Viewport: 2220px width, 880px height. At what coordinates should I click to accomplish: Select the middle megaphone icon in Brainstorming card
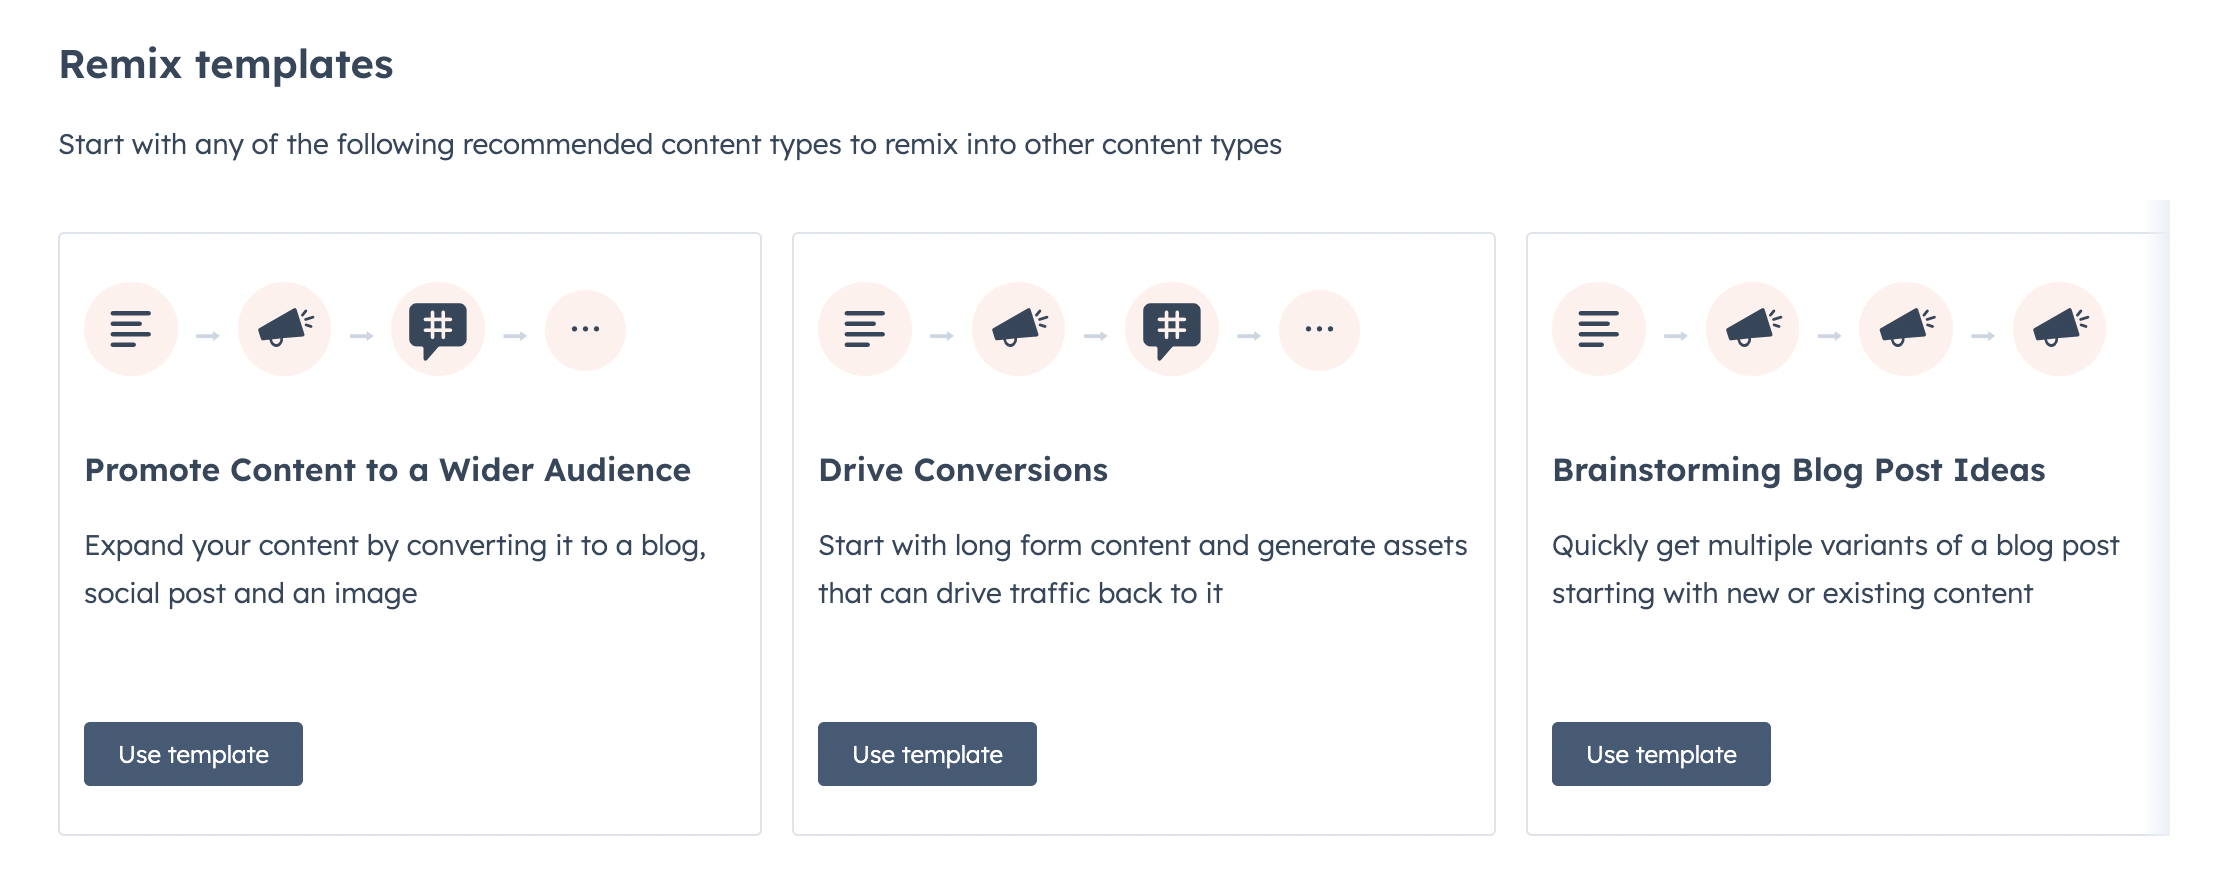pos(1905,328)
